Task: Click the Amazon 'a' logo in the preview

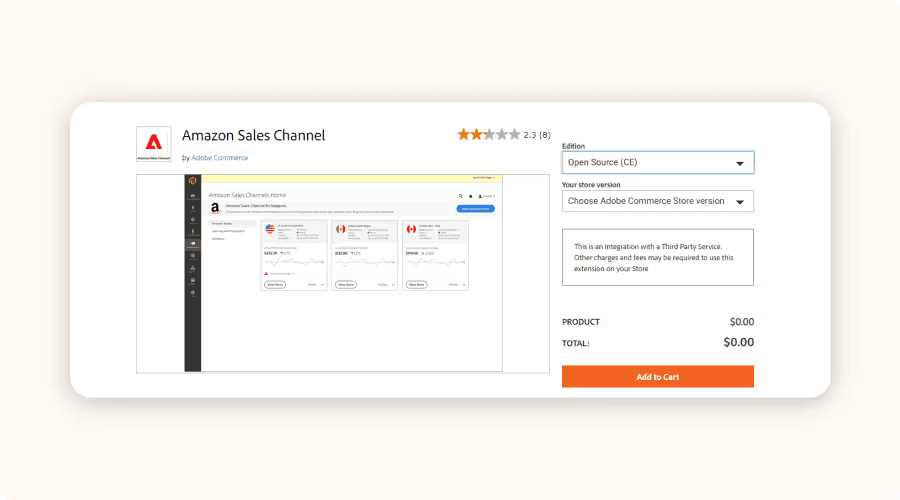Action: click(215, 208)
